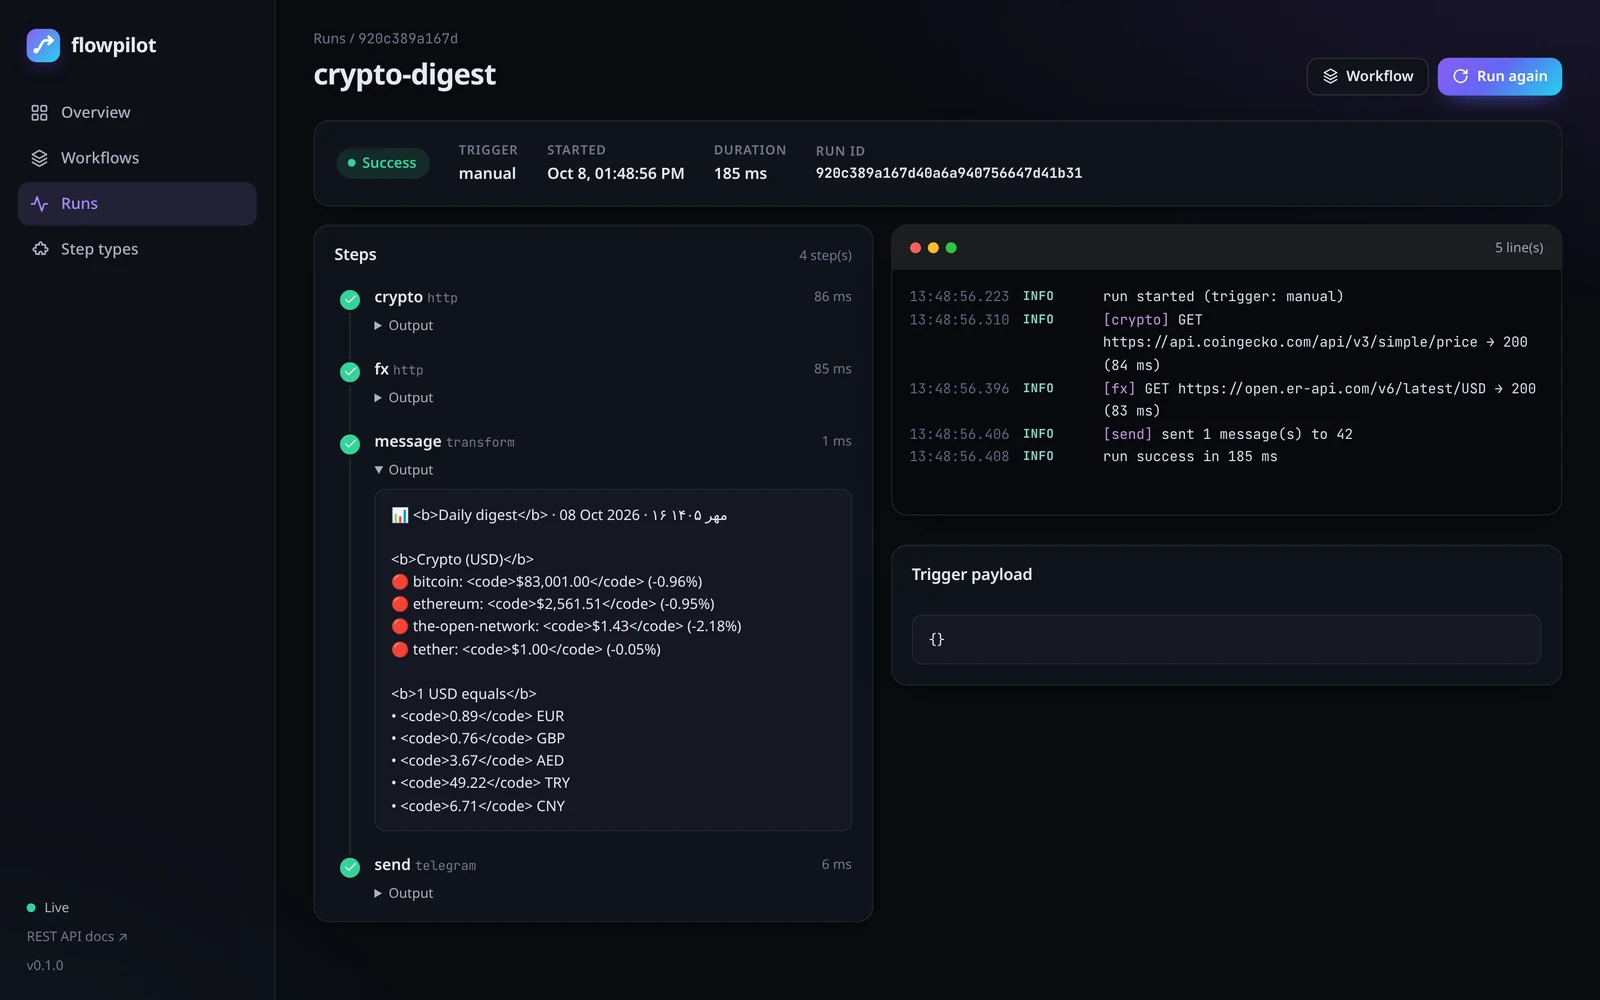This screenshot has width=1600, height=1000.
Task: Open Step types in the sidebar
Action: pos(137,249)
